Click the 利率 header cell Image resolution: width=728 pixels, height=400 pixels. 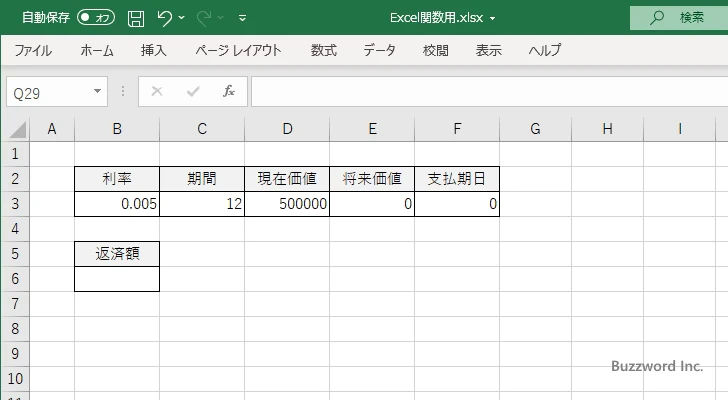click(x=117, y=179)
